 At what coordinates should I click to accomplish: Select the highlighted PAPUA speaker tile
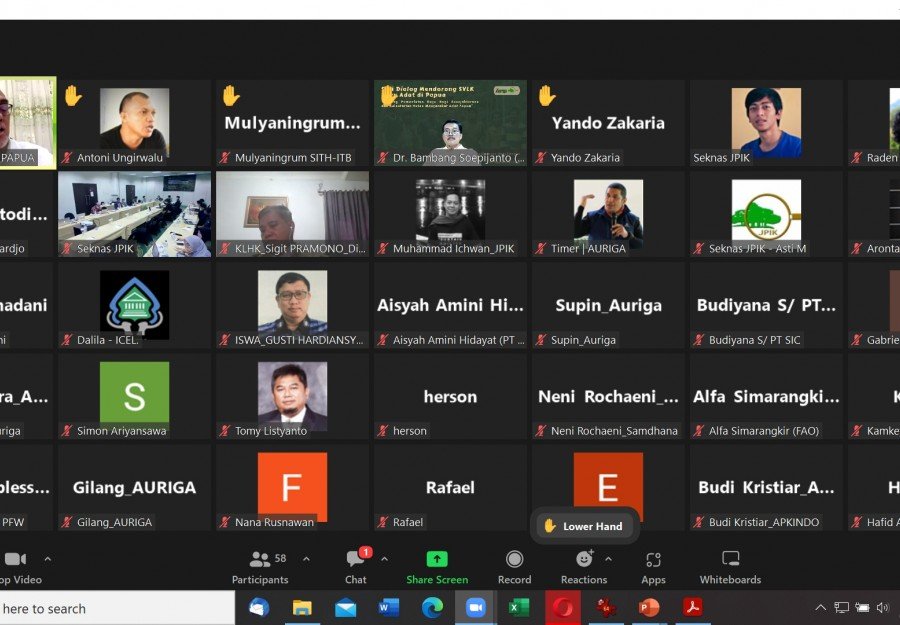(x=28, y=123)
